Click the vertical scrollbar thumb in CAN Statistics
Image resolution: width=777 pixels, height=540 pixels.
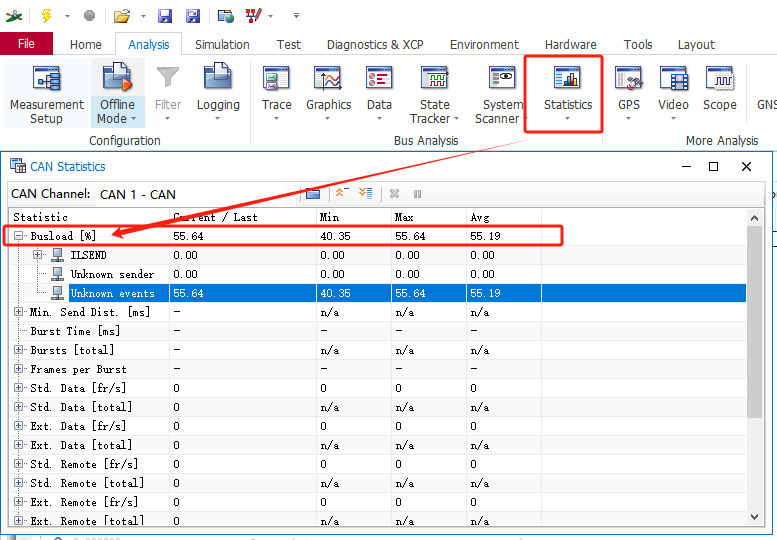pyautogui.click(x=754, y=322)
